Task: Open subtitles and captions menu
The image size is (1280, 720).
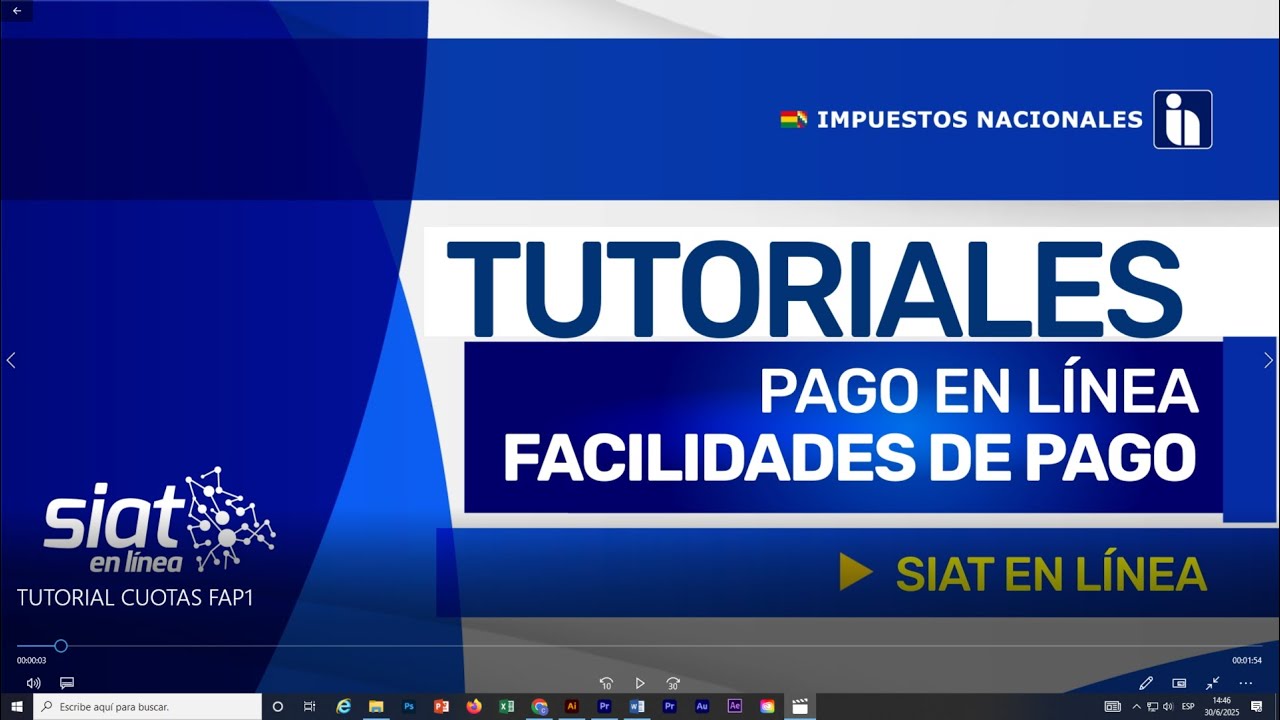Action: tap(67, 683)
